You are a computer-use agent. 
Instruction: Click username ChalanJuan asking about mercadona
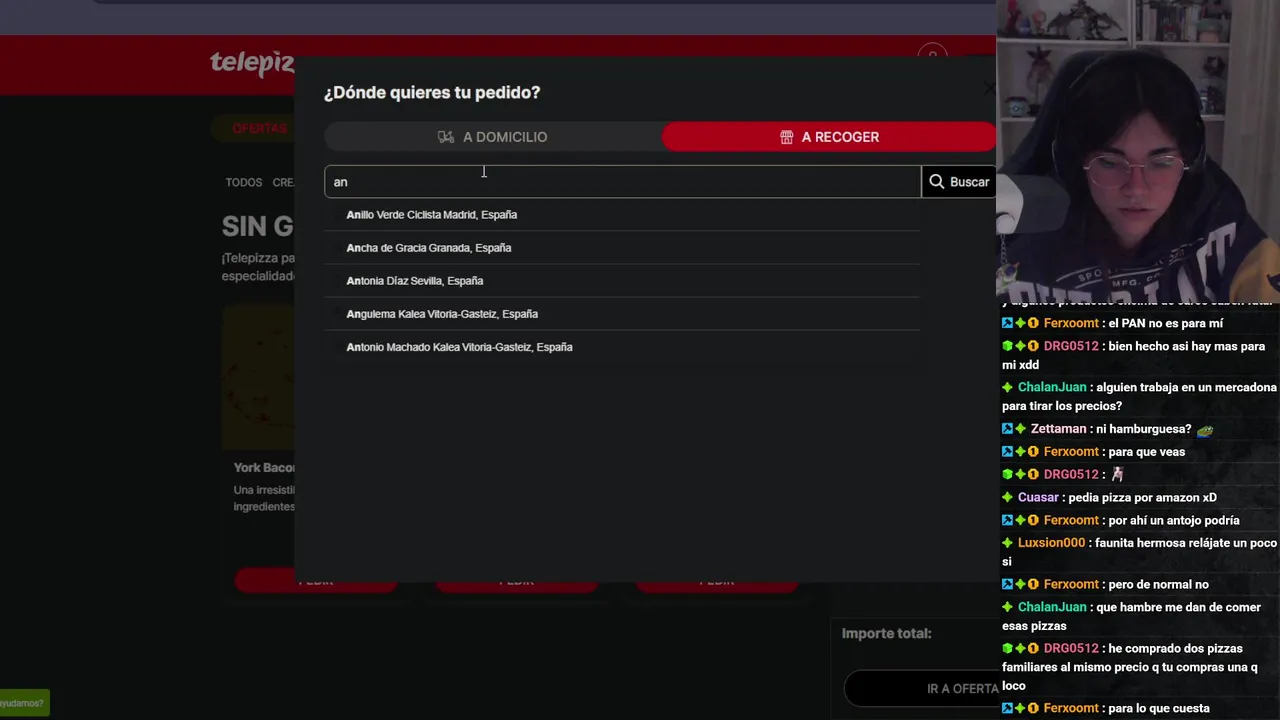point(1052,387)
